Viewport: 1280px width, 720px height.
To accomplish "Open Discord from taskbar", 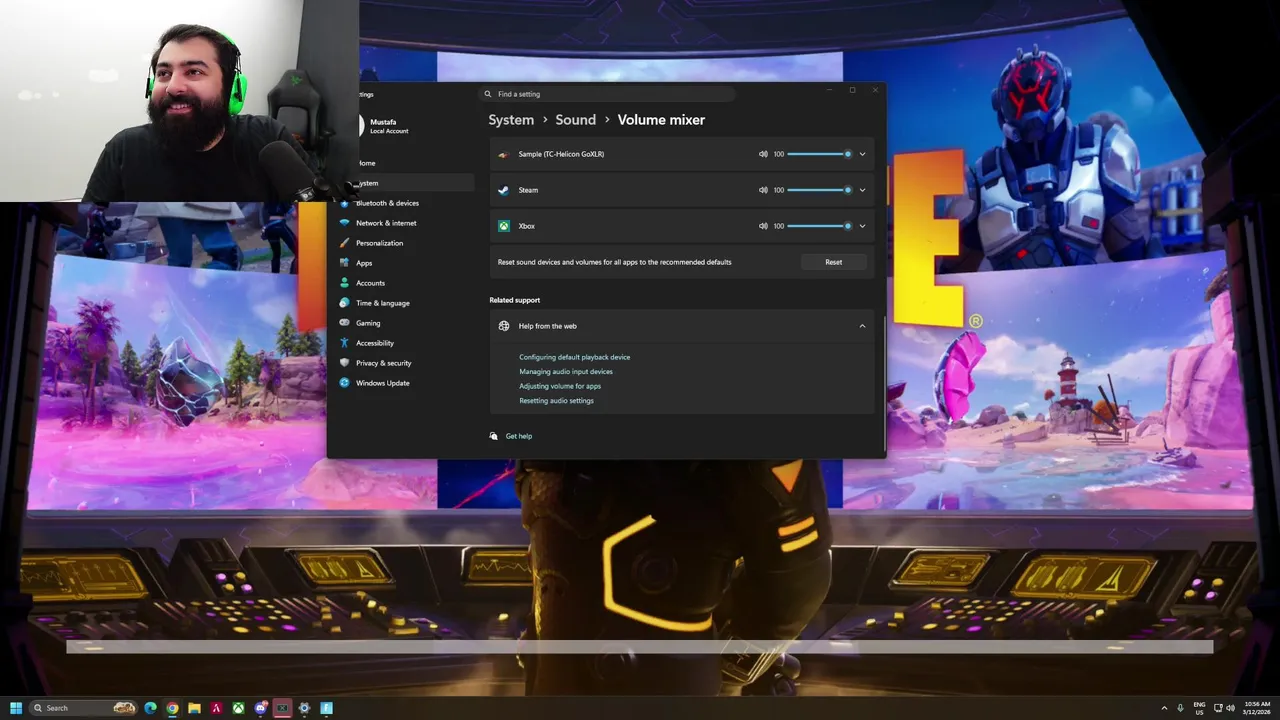I will click(260, 708).
